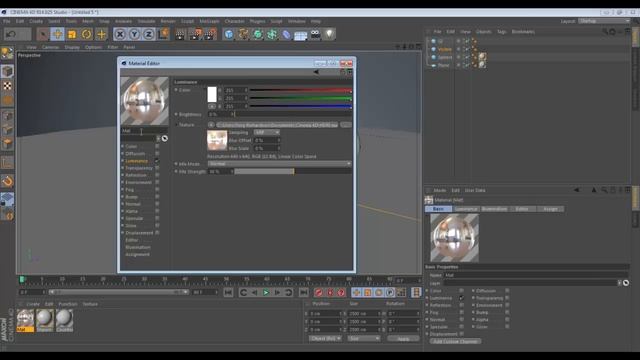The height and width of the screenshot is (360, 640).
Task: Click the Apply button in coordinates panel
Action: (403, 339)
